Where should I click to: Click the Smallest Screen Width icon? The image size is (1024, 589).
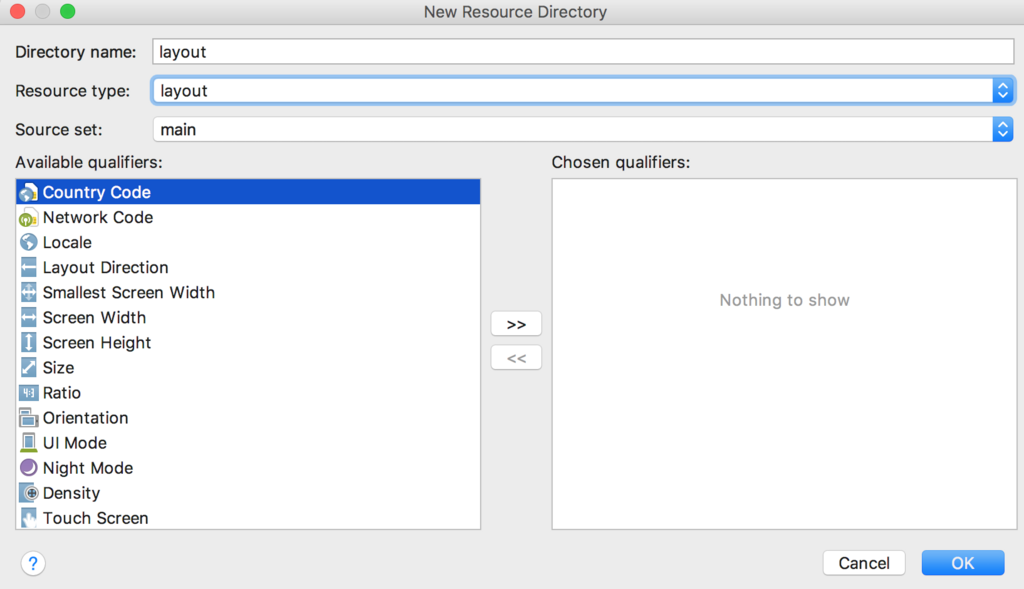28,293
